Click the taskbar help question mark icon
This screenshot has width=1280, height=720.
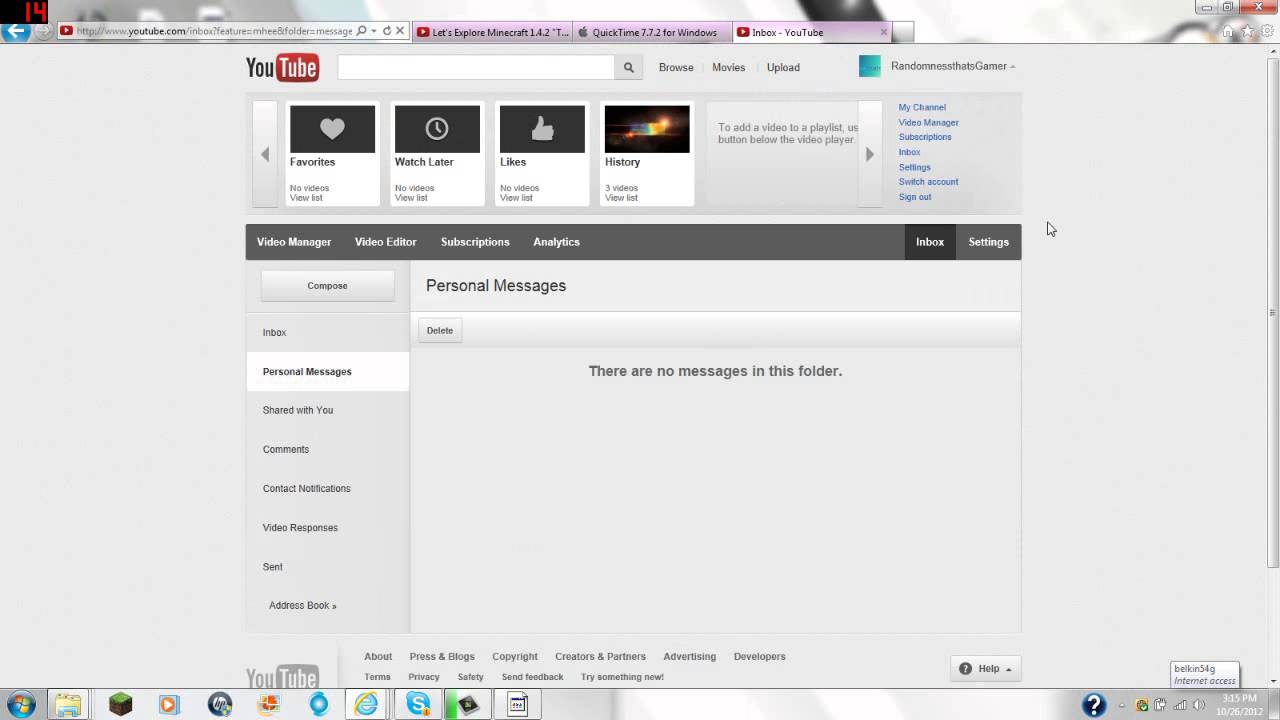click(x=1094, y=705)
